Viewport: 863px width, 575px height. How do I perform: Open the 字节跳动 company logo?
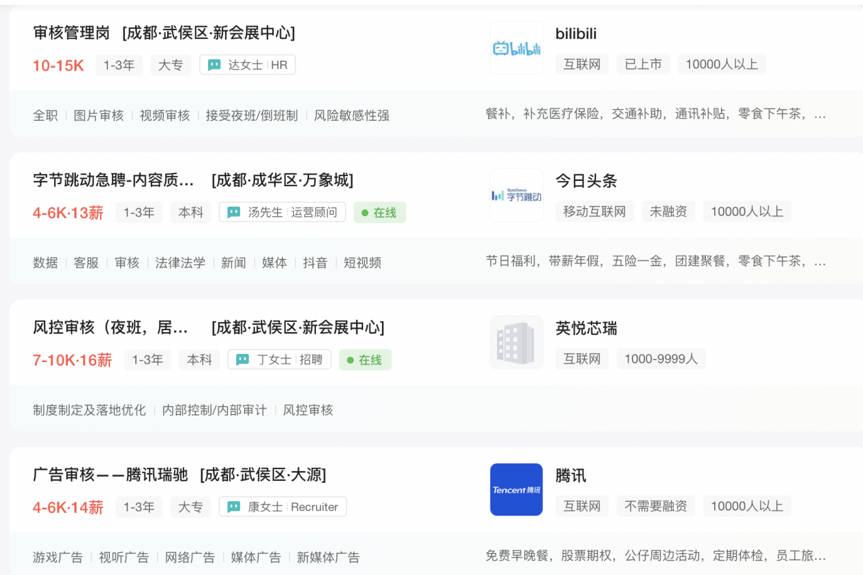point(516,195)
